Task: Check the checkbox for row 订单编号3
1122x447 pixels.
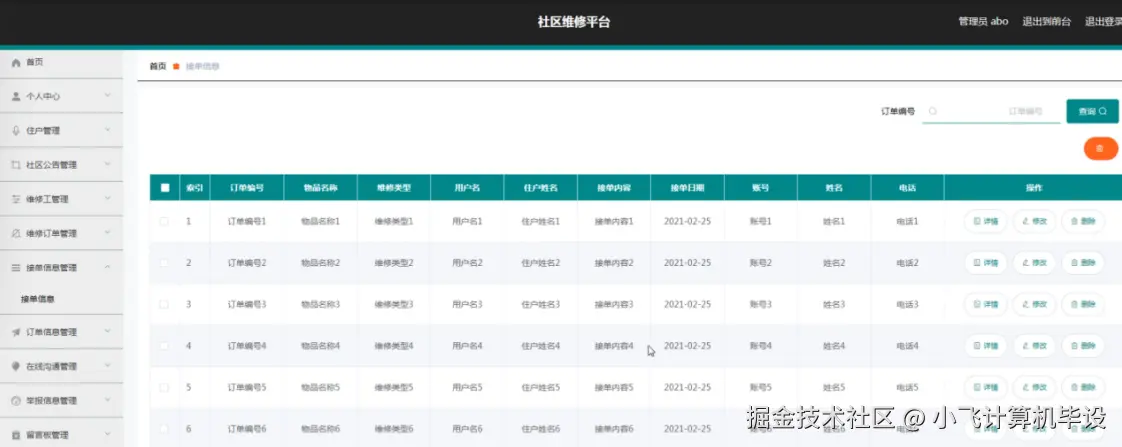Action: (x=164, y=305)
